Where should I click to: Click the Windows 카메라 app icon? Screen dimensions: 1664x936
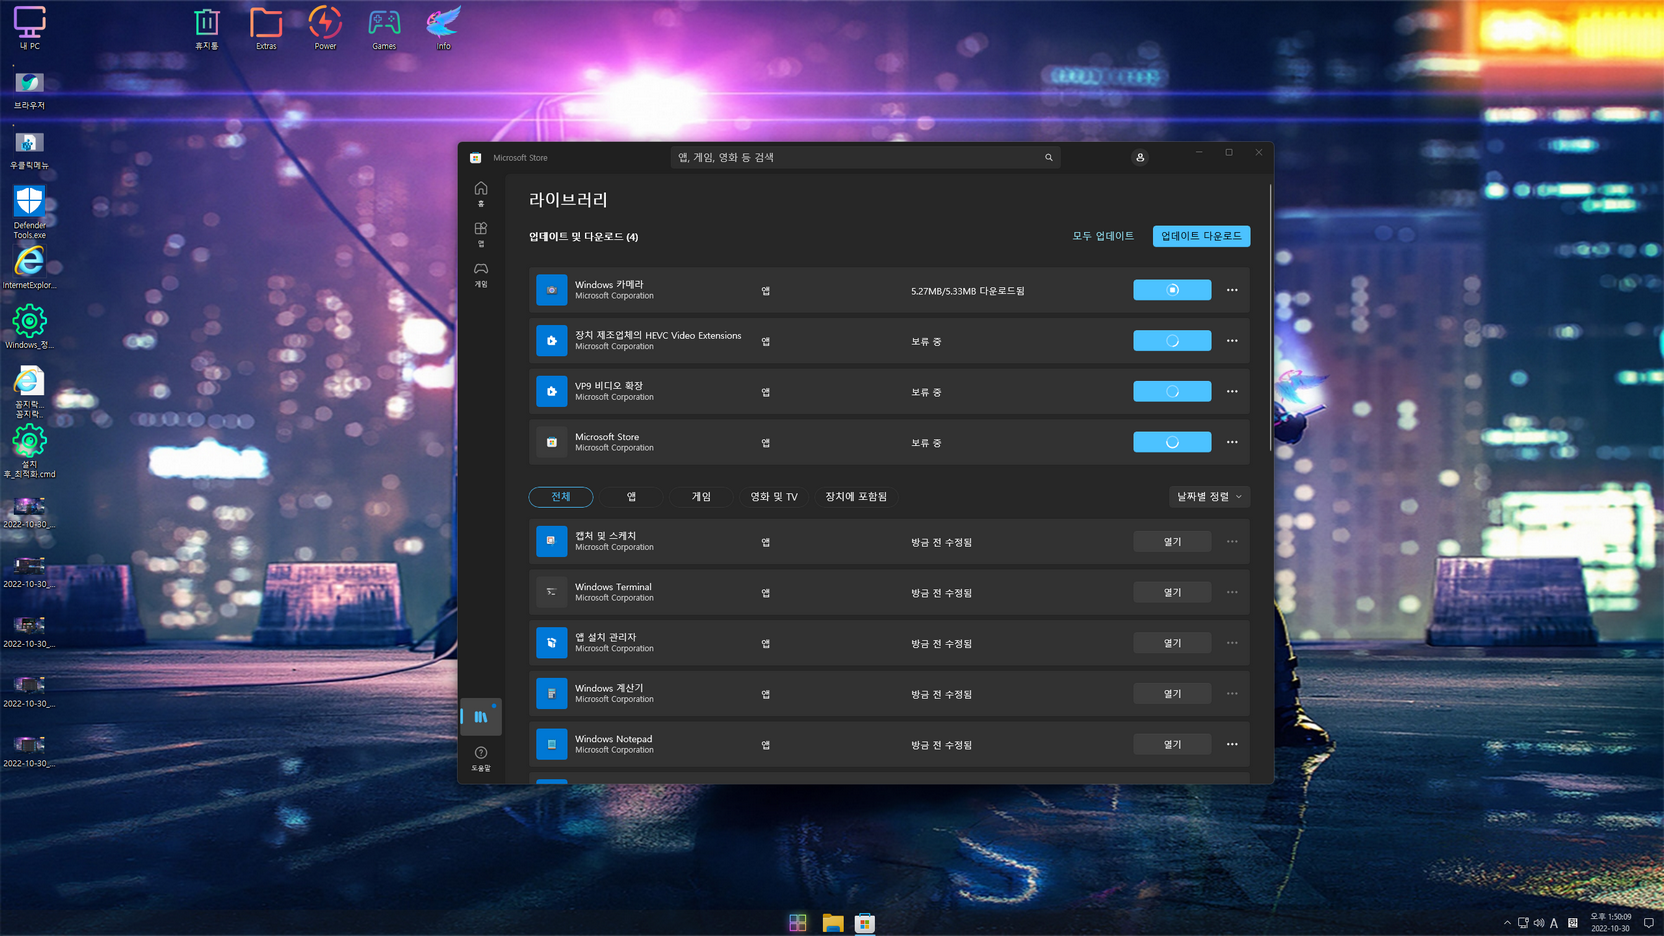click(x=551, y=290)
